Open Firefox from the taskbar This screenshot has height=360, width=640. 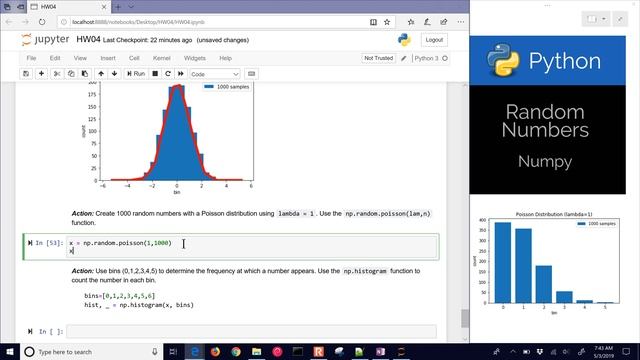215,351
